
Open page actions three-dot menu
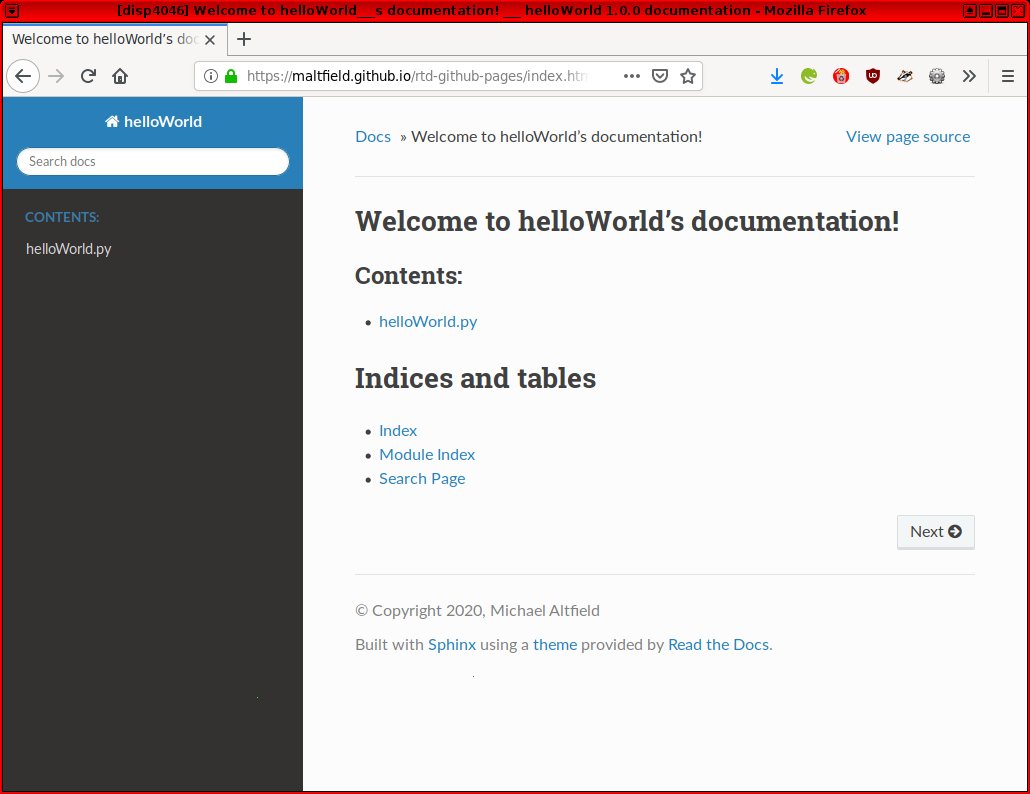pyautogui.click(x=632, y=76)
